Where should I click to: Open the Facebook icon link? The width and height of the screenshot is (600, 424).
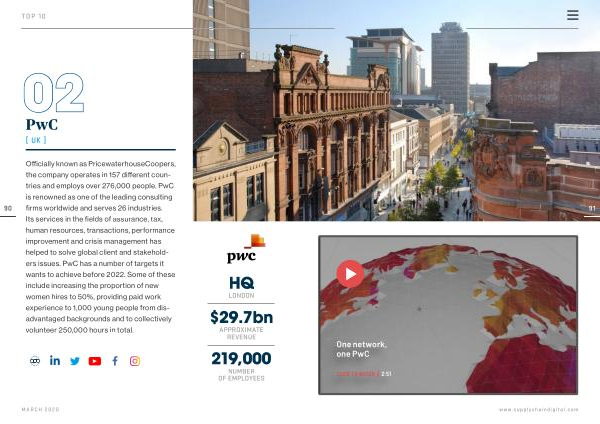(115, 361)
